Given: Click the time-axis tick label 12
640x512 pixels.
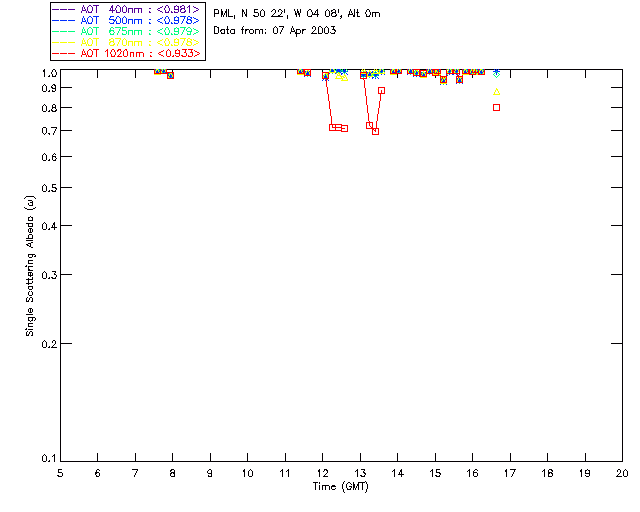Looking at the screenshot, I should click(322, 474).
